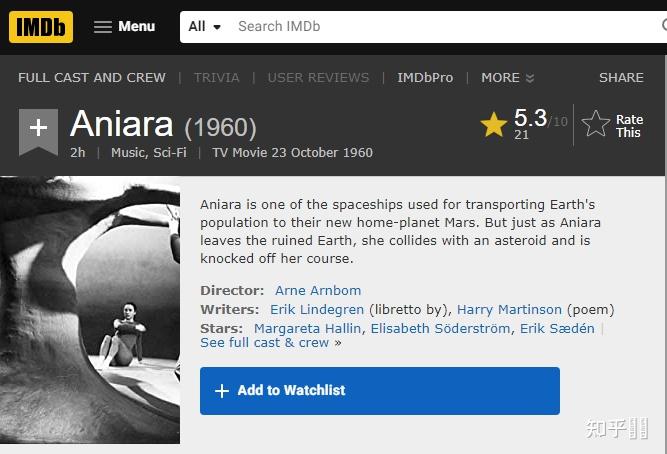
Task: Click the SHARE option
Action: click(x=621, y=77)
